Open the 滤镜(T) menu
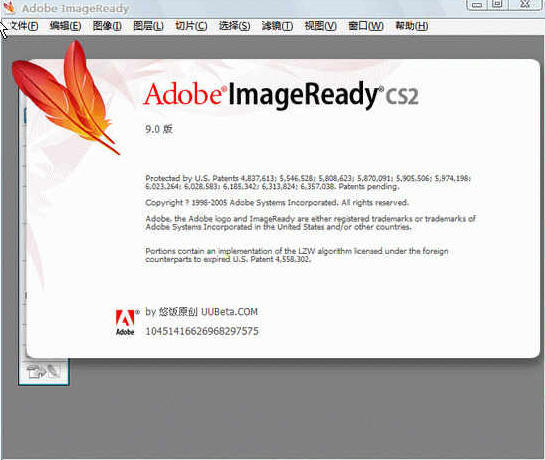545x460 pixels. click(277, 26)
